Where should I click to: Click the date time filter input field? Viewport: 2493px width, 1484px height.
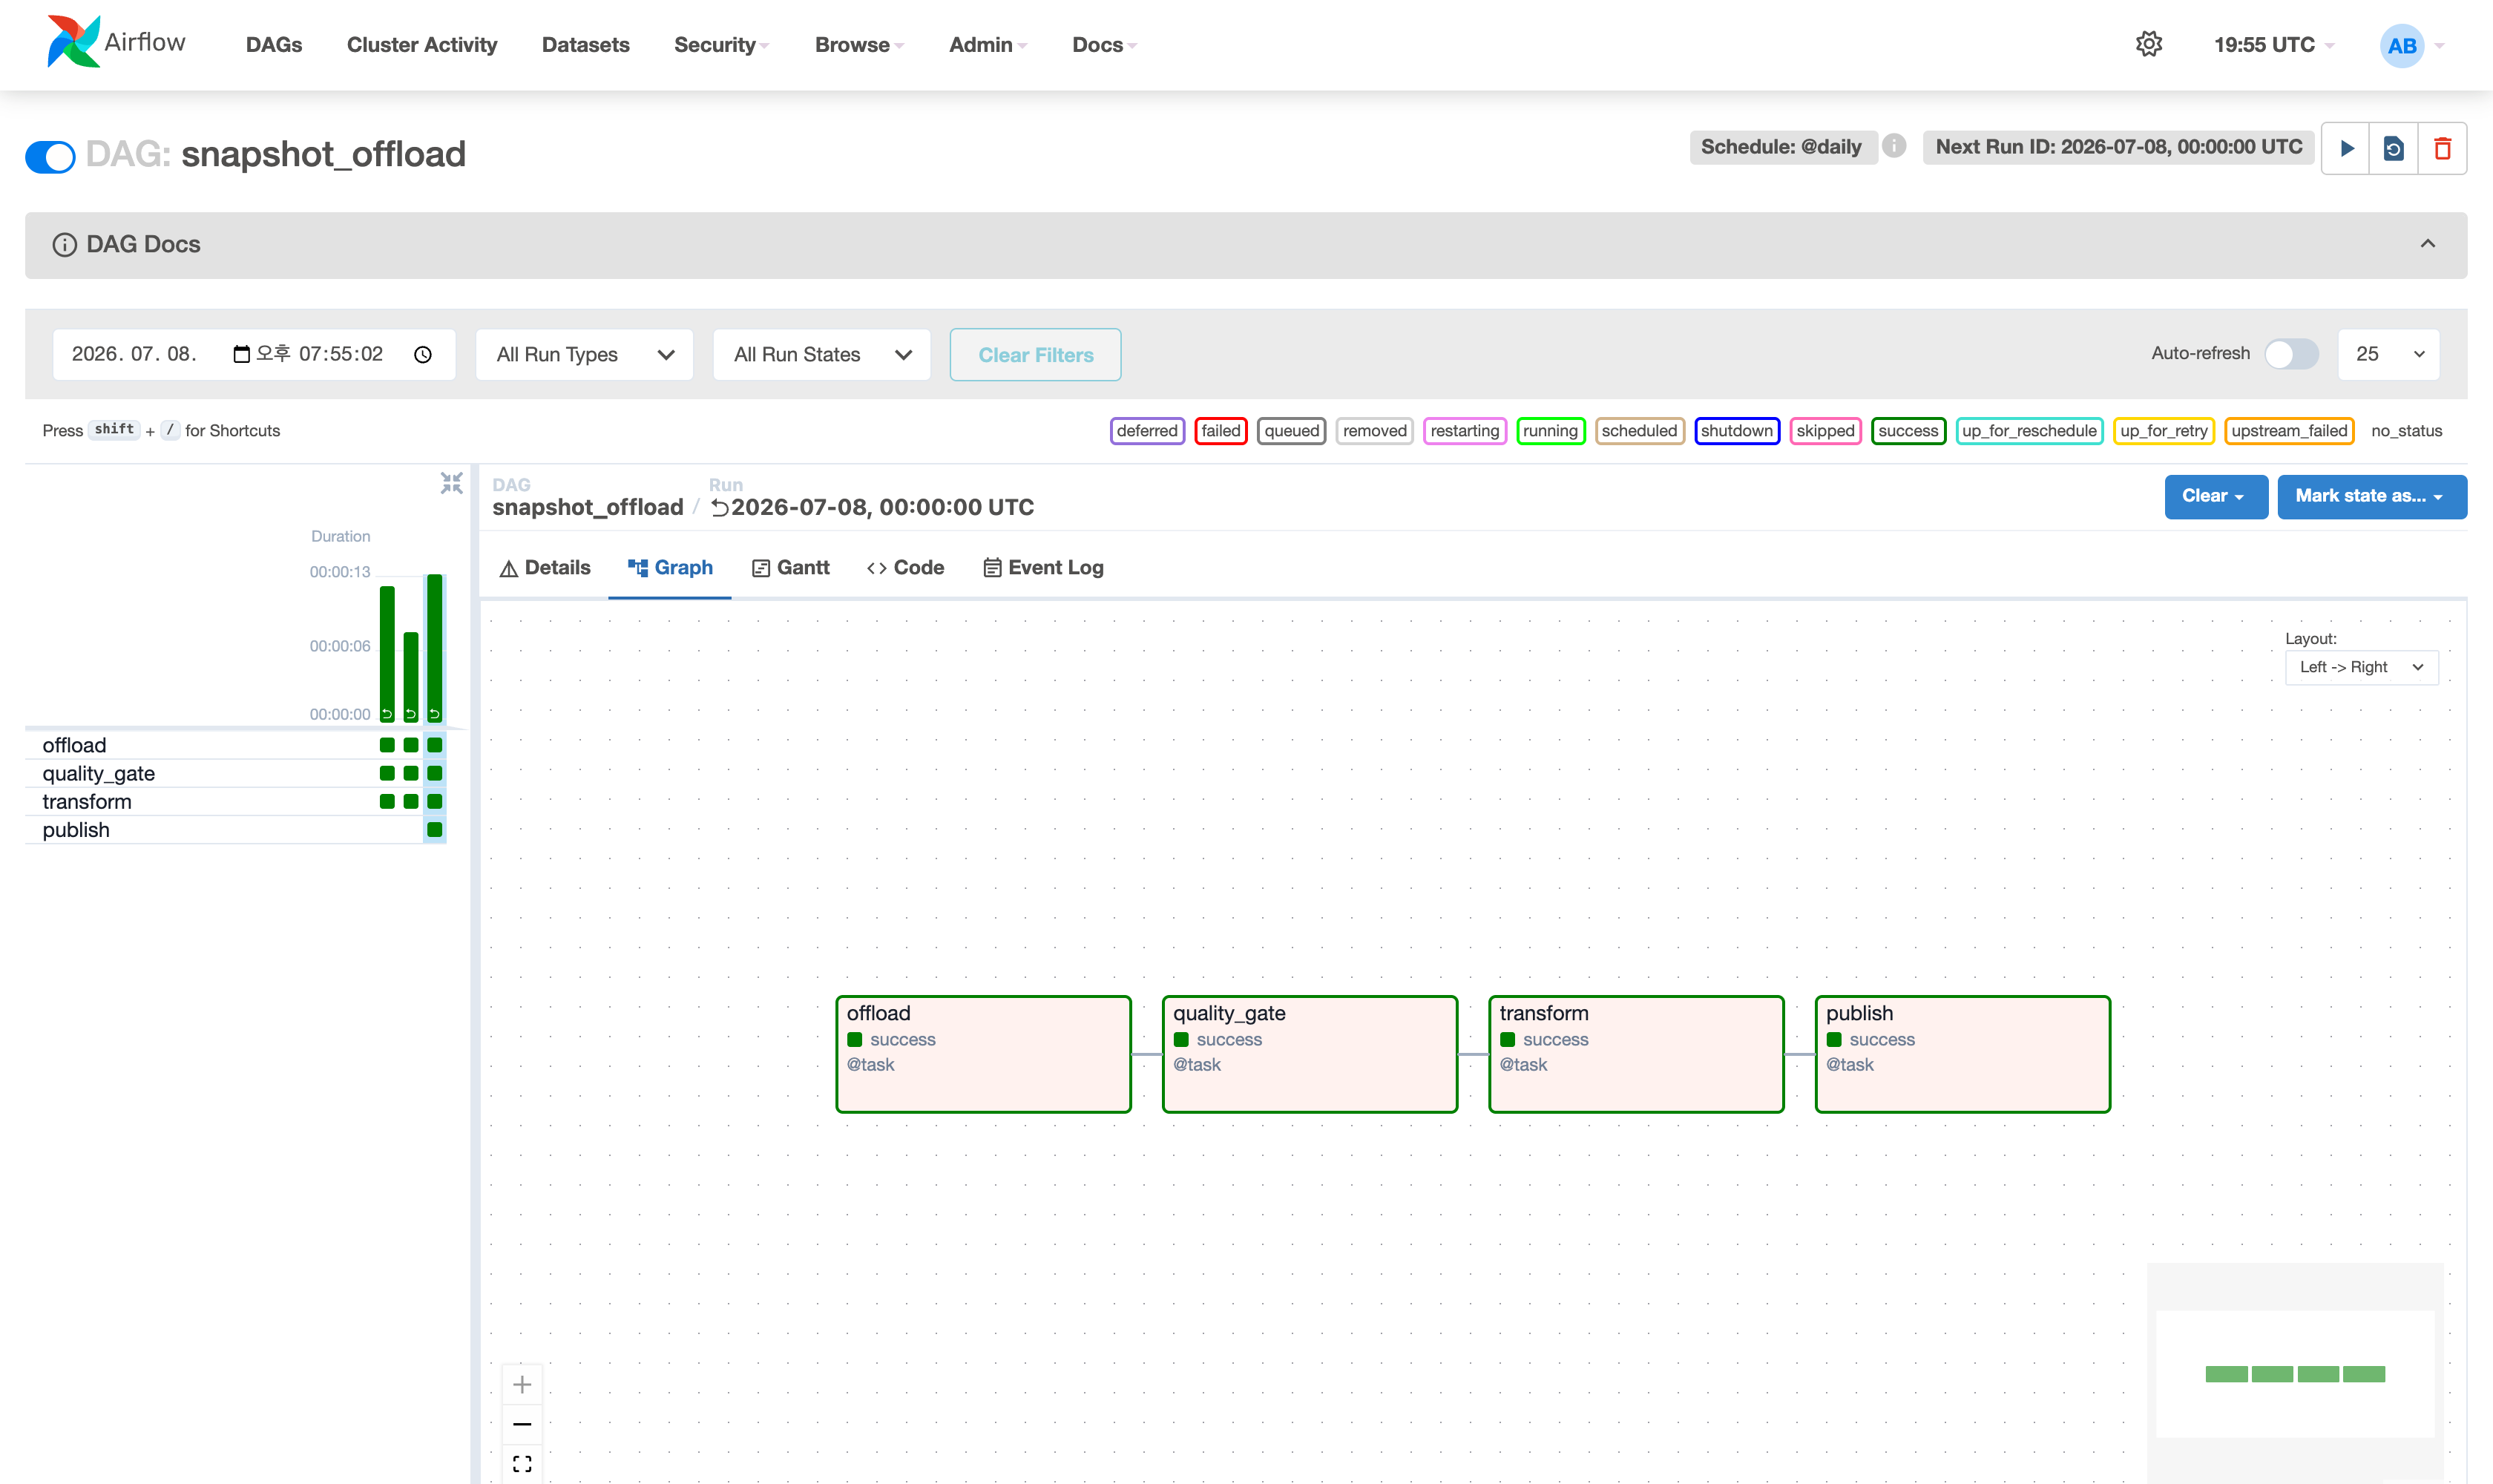click(254, 354)
